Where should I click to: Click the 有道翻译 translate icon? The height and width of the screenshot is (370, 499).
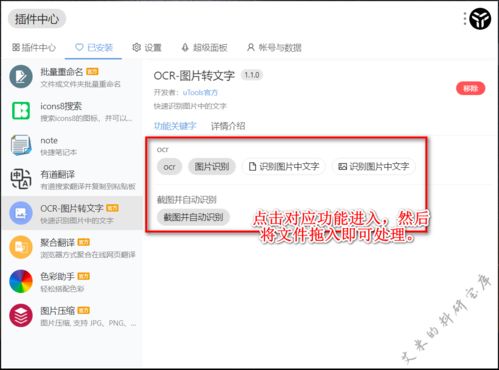21,179
